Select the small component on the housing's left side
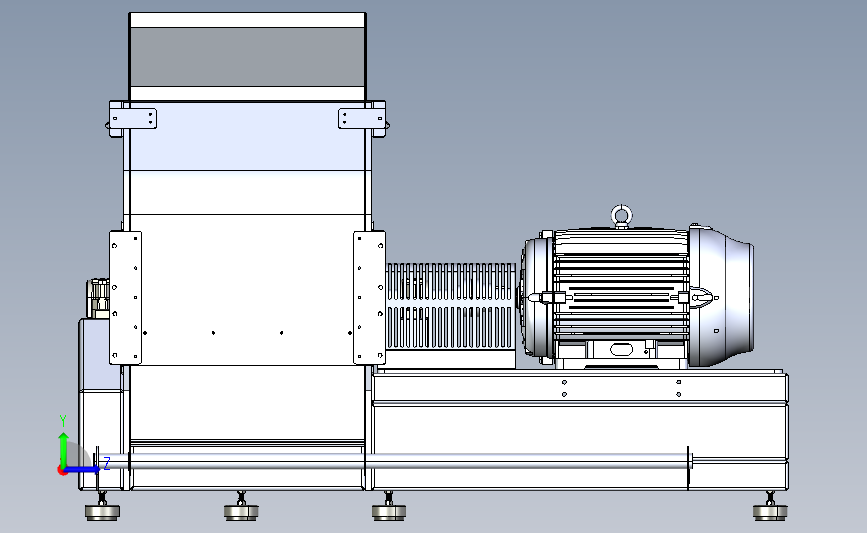867x533 pixels. point(98,299)
